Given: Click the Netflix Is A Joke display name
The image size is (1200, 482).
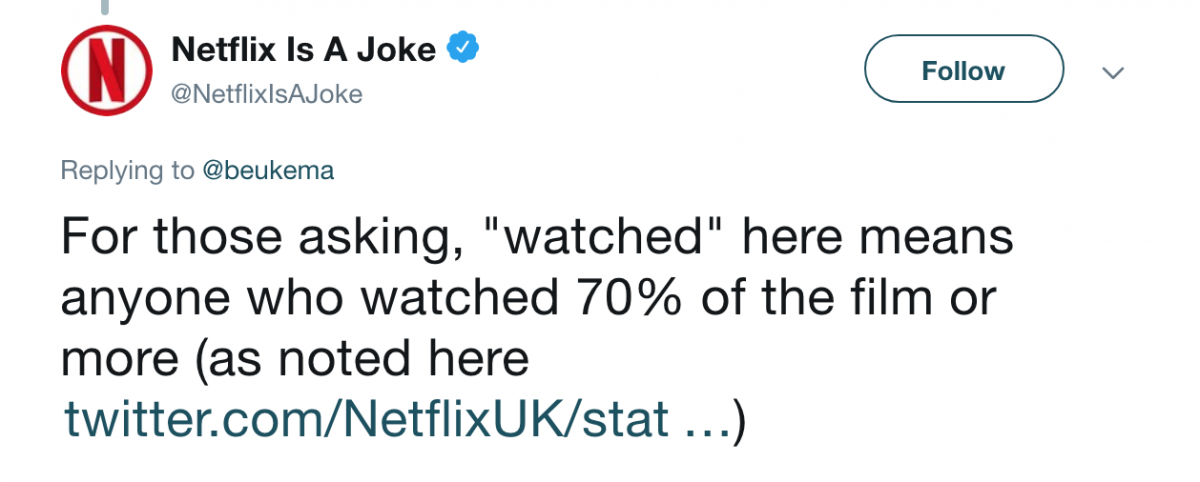Looking at the screenshot, I should point(304,48).
